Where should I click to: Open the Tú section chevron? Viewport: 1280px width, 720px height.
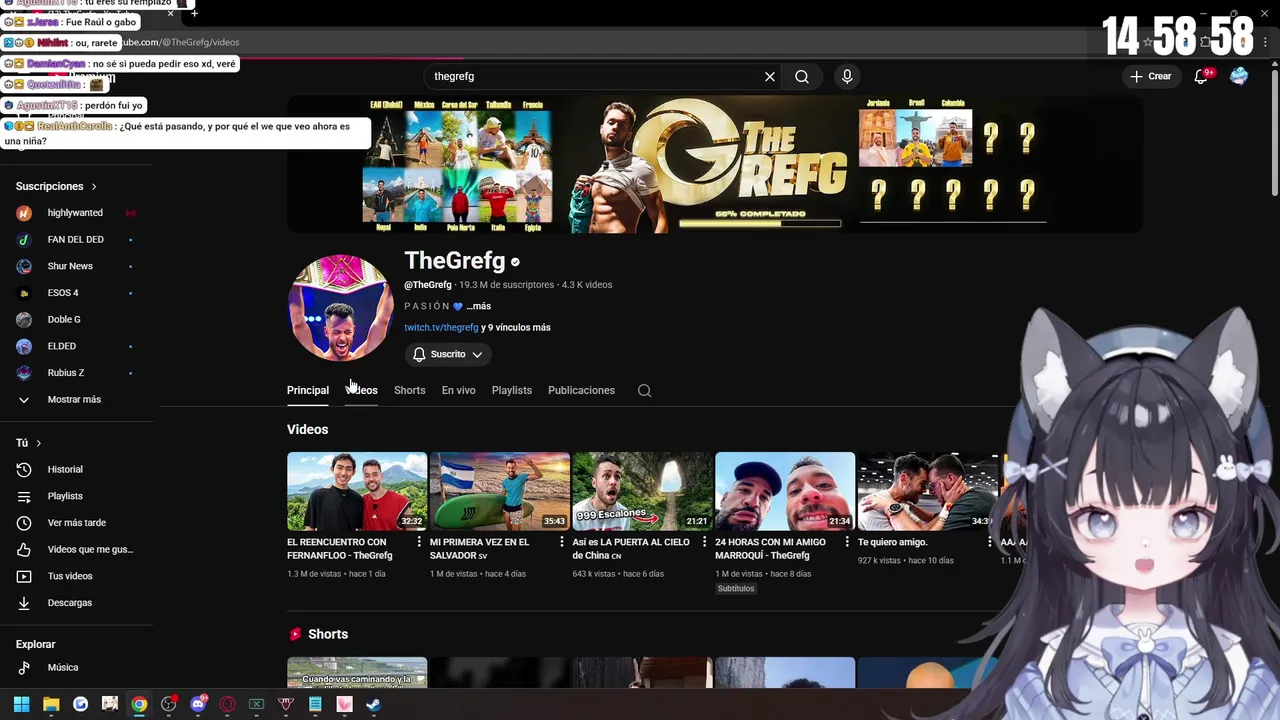[39, 443]
